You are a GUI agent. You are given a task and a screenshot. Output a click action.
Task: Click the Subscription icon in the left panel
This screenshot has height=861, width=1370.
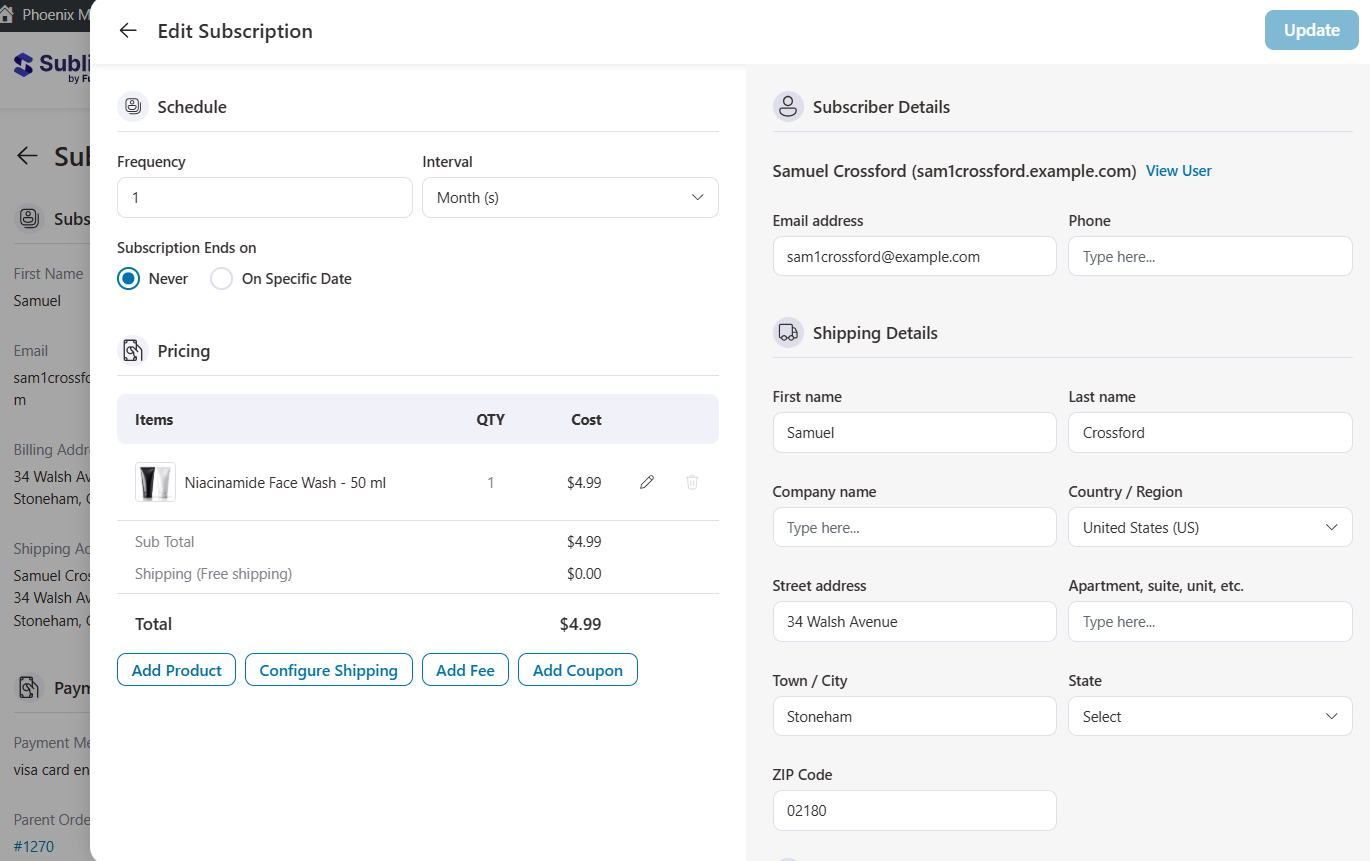pos(30,218)
